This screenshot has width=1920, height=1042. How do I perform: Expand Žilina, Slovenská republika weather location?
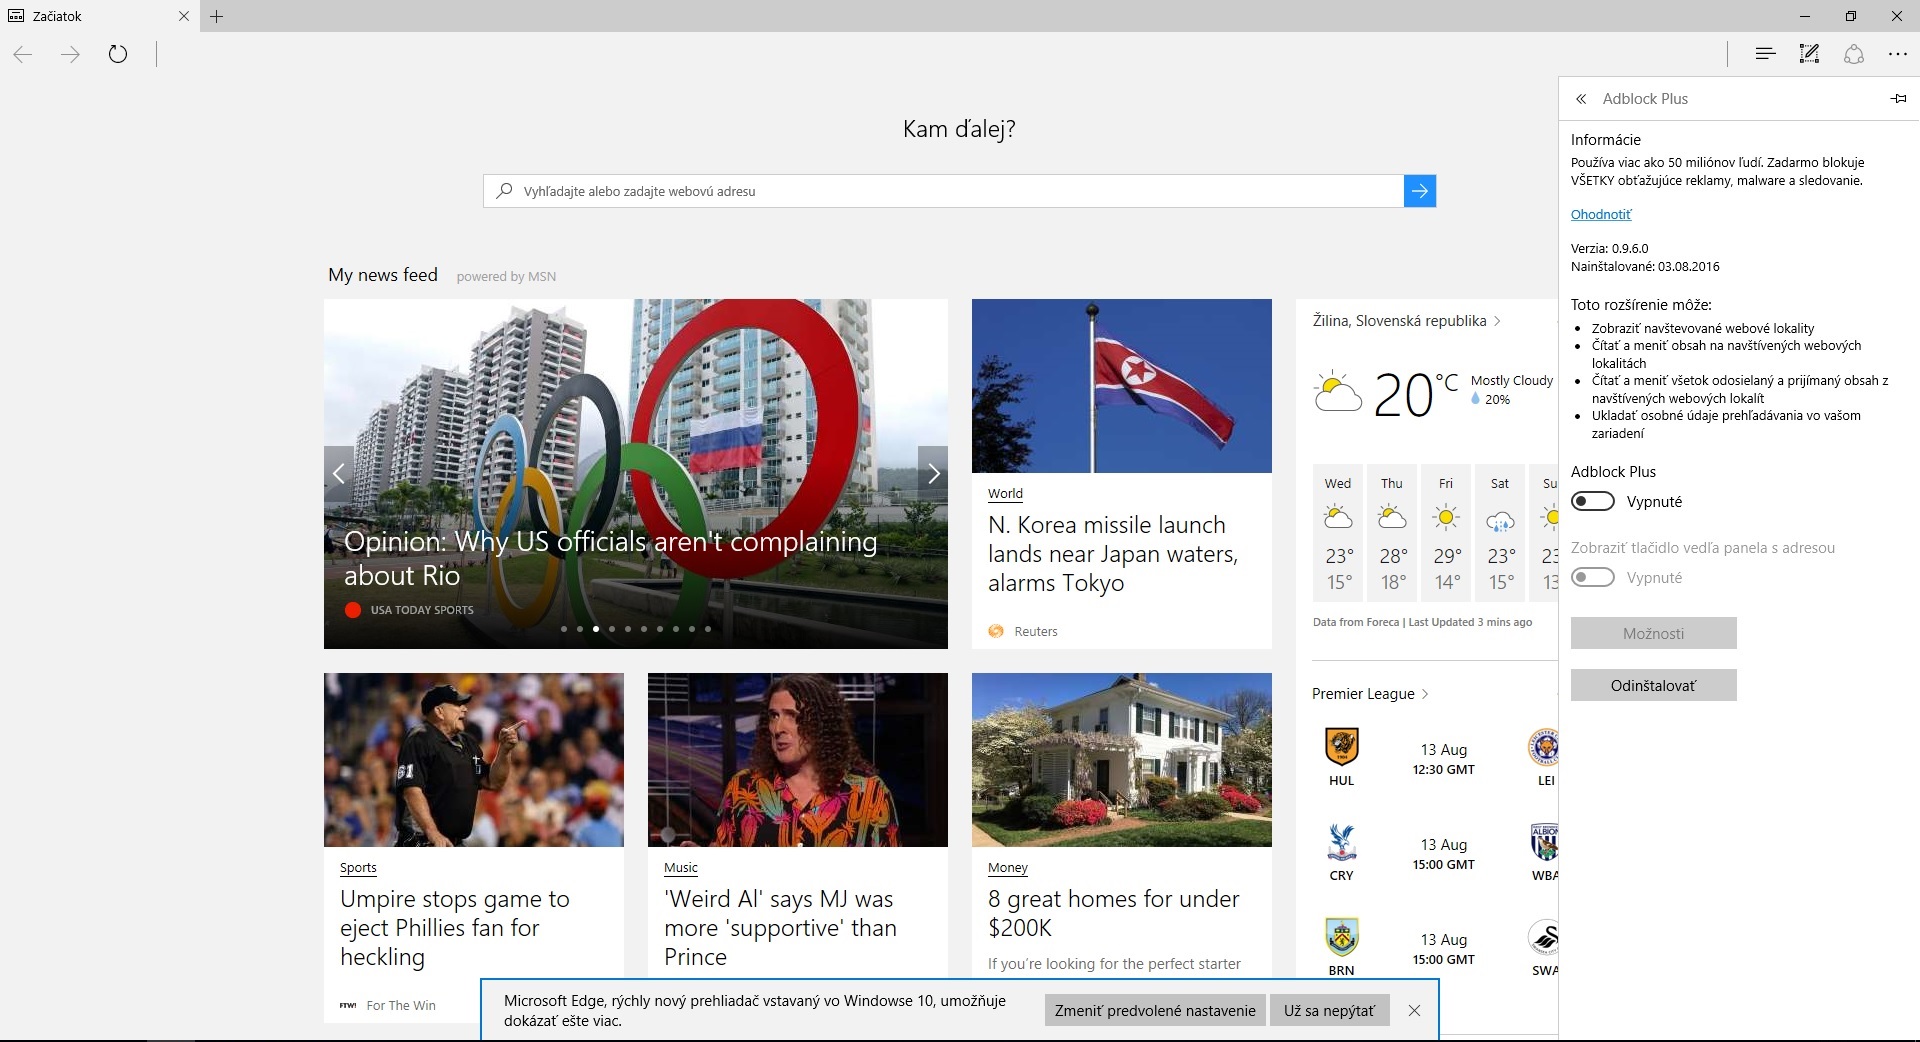pos(1407,321)
